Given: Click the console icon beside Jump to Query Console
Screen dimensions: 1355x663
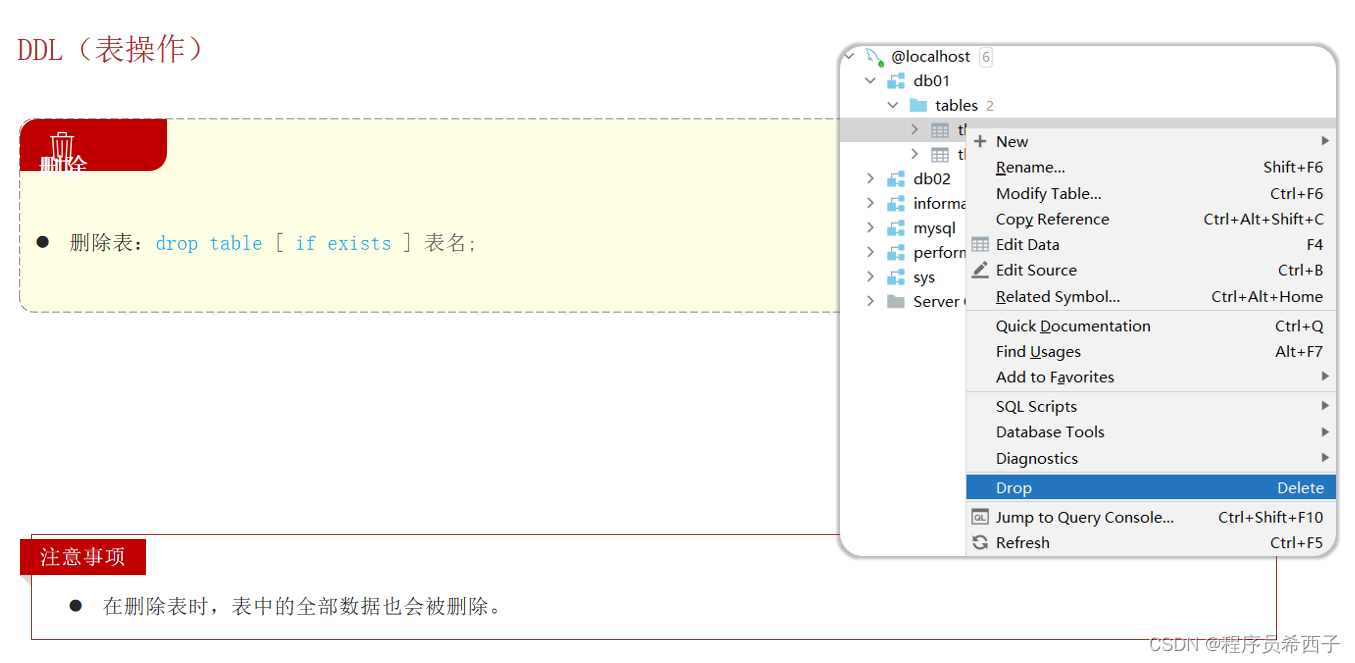Looking at the screenshot, I should [980, 517].
